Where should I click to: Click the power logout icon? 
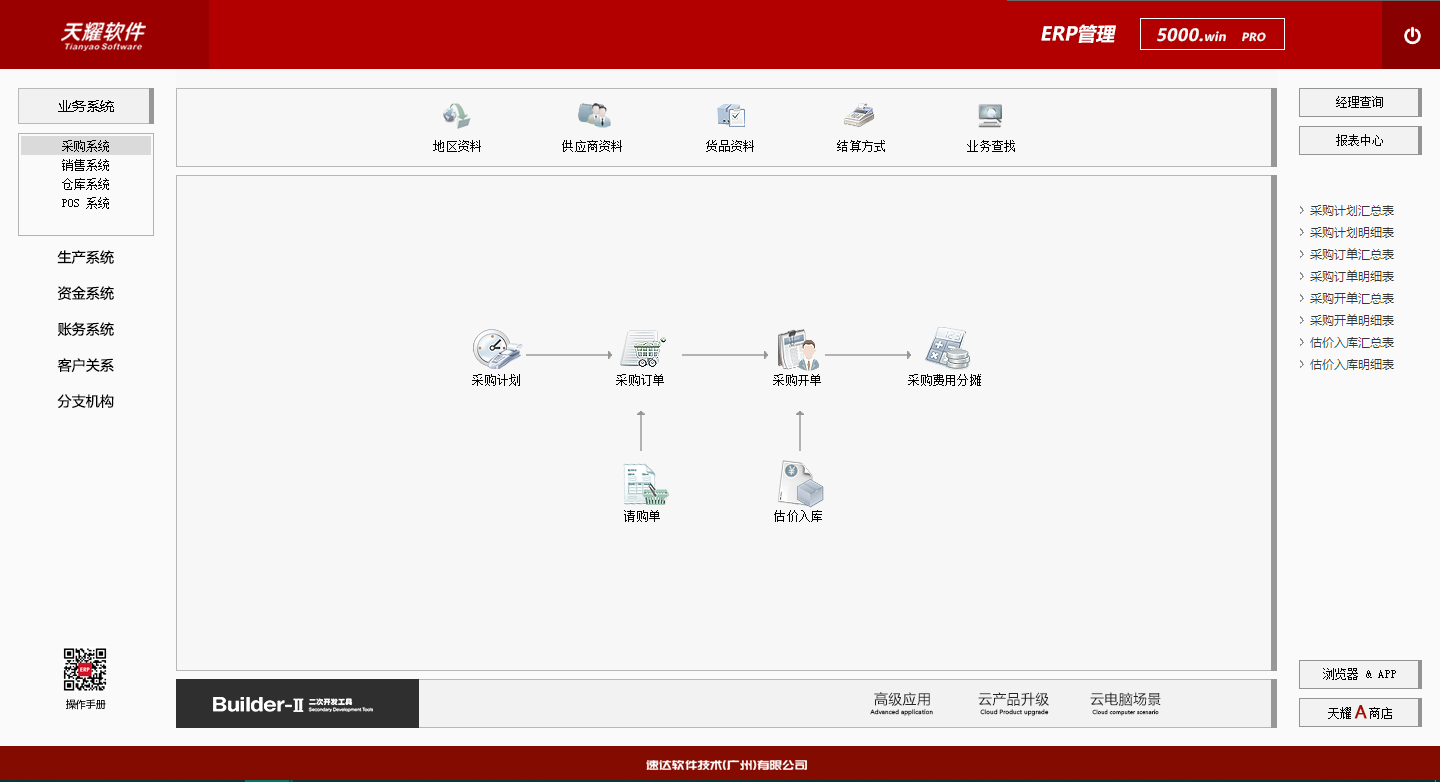click(x=1411, y=35)
